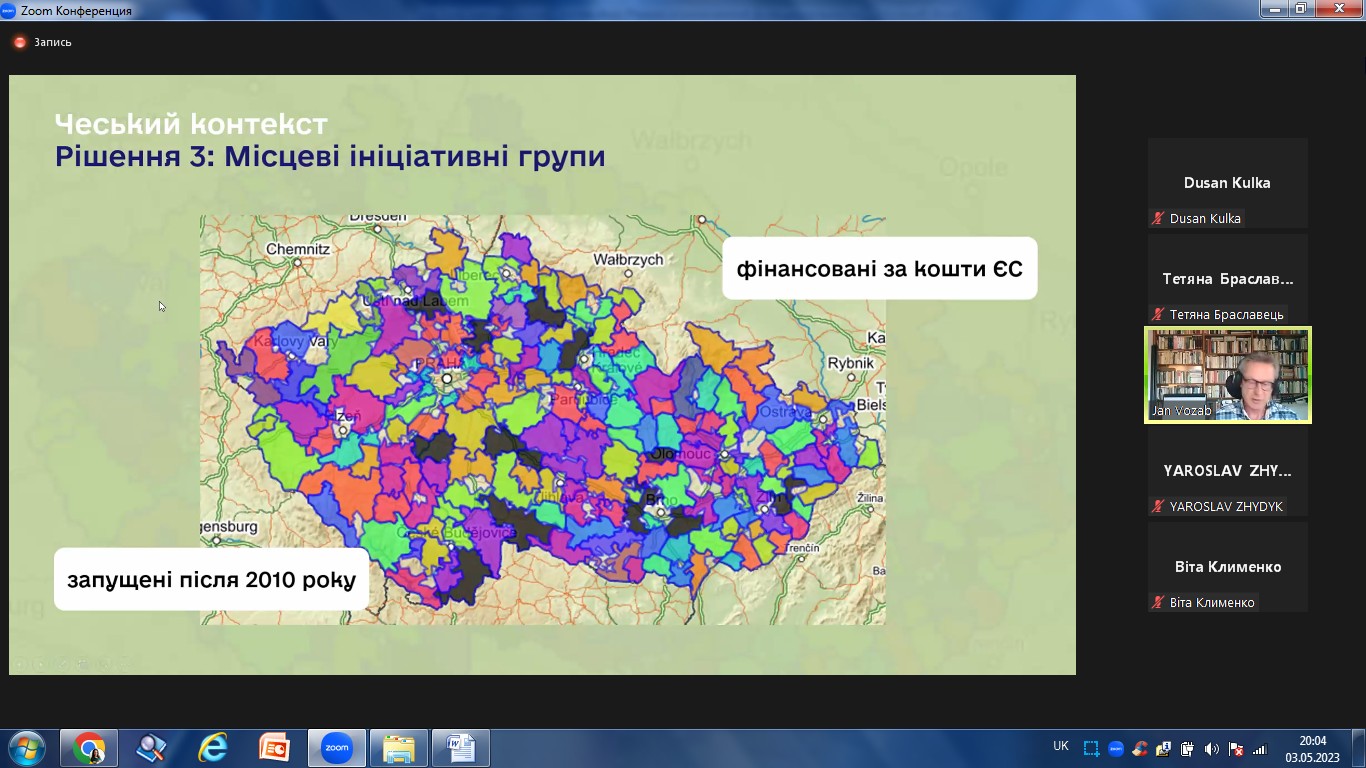This screenshot has height=768, width=1366.
Task: Click muted microphone icon beside YAROSLAV ZHYDYK
Action: [1158, 506]
